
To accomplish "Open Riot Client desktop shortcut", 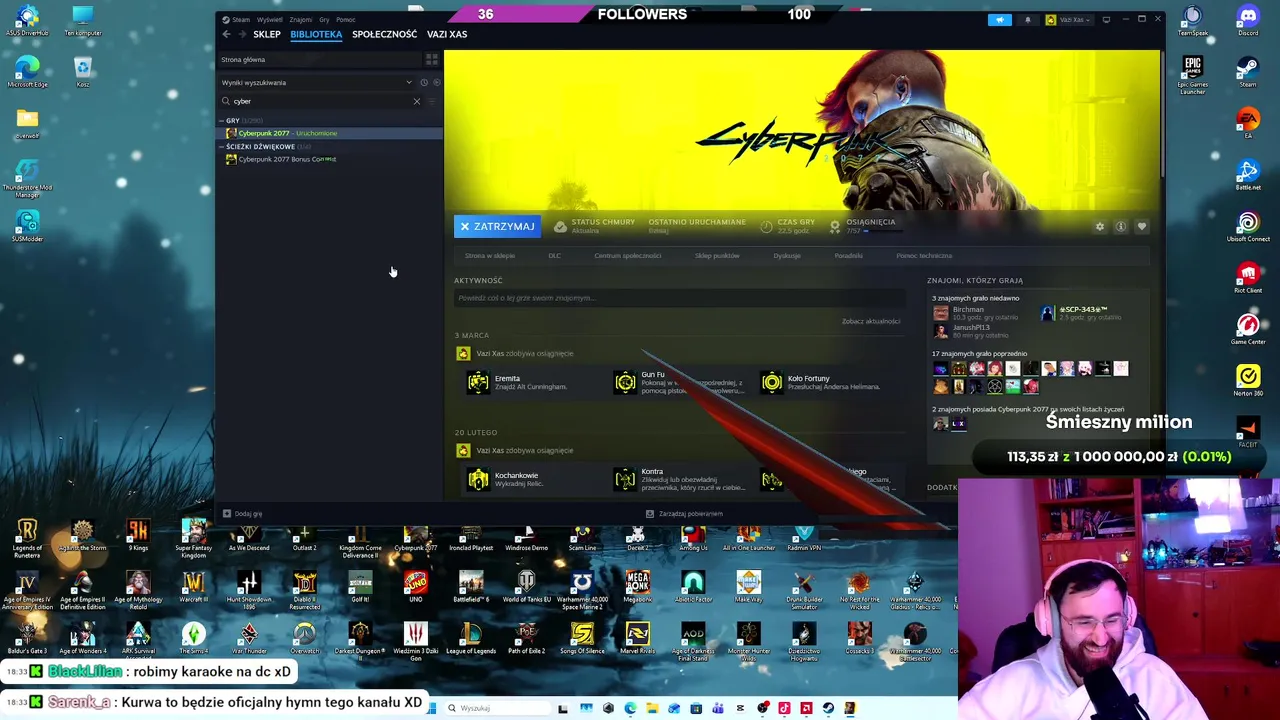I will pos(1247,278).
